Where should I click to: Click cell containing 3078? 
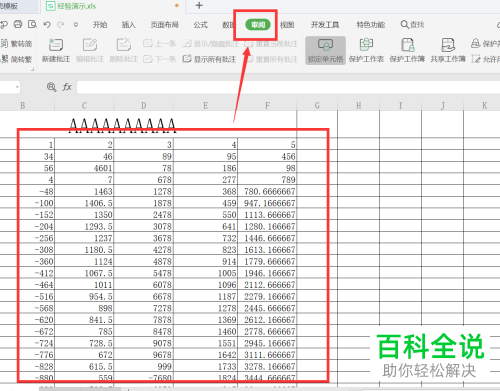[143, 226]
